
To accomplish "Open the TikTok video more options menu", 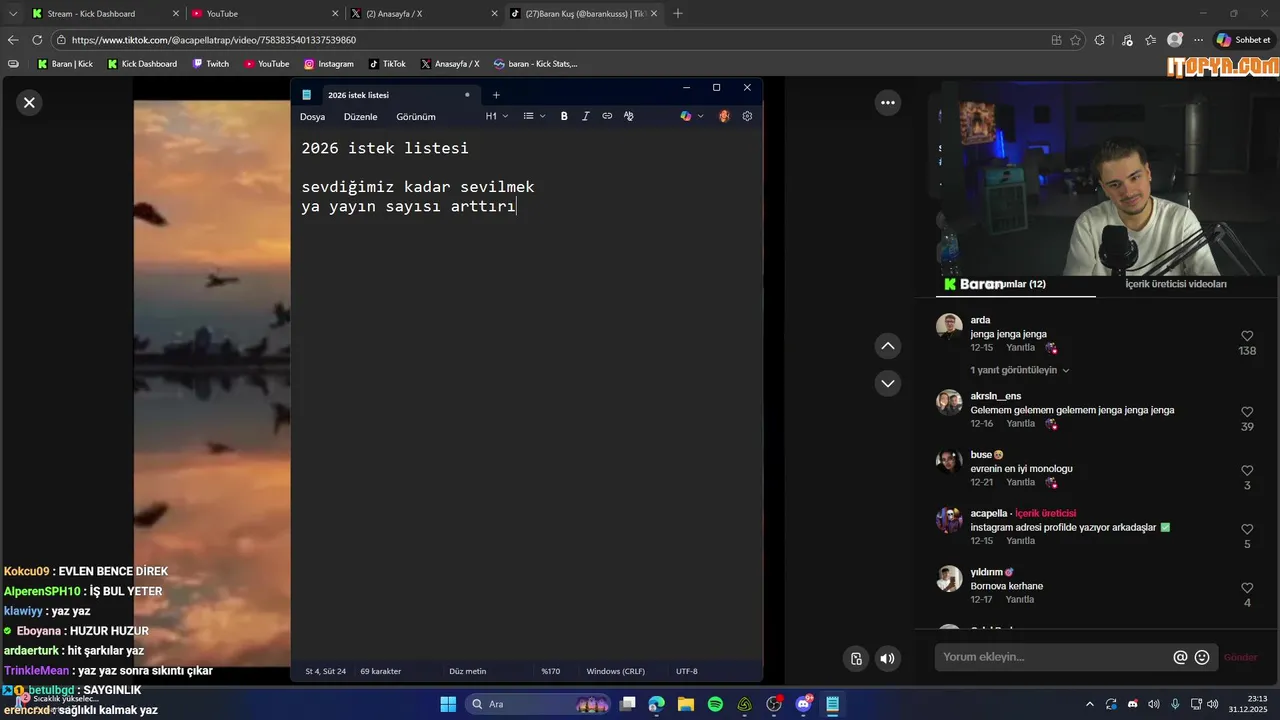I will [887, 102].
